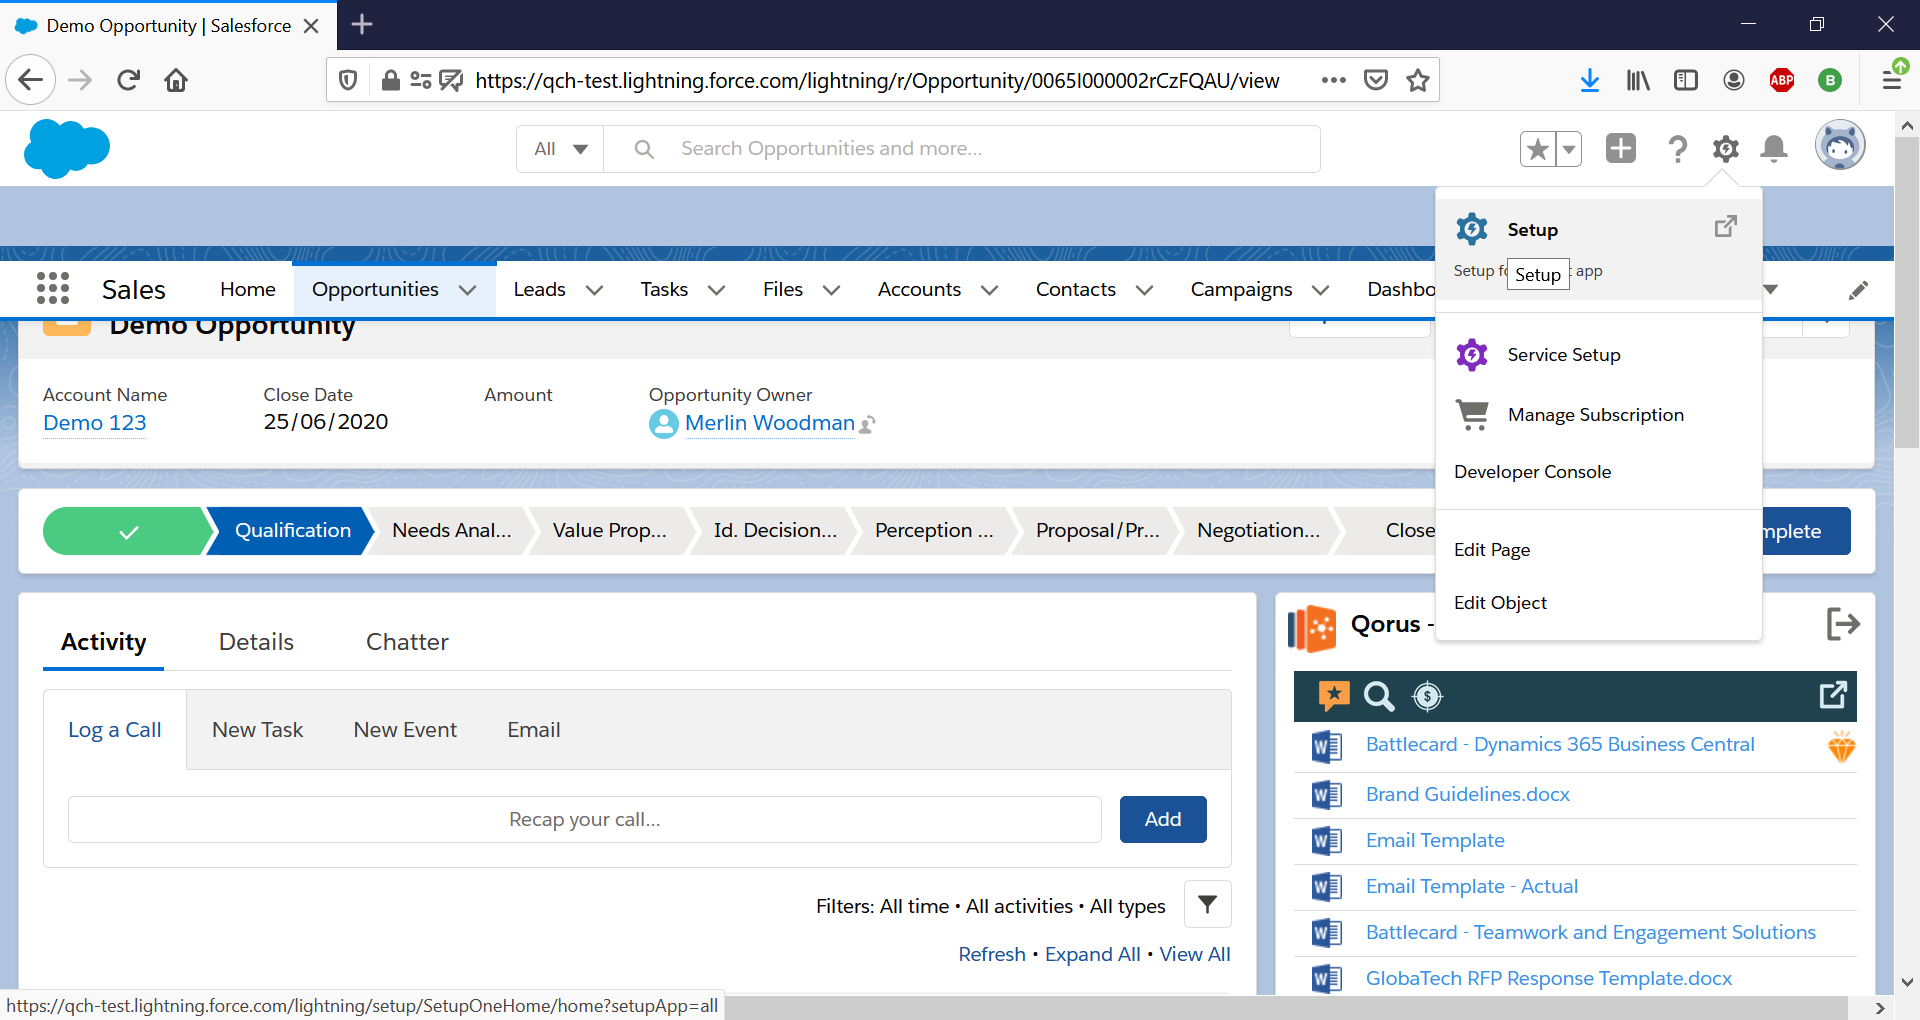Open Setup in new tab icon
Viewport: 1920px width, 1020px height.
(x=1726, y=226)
